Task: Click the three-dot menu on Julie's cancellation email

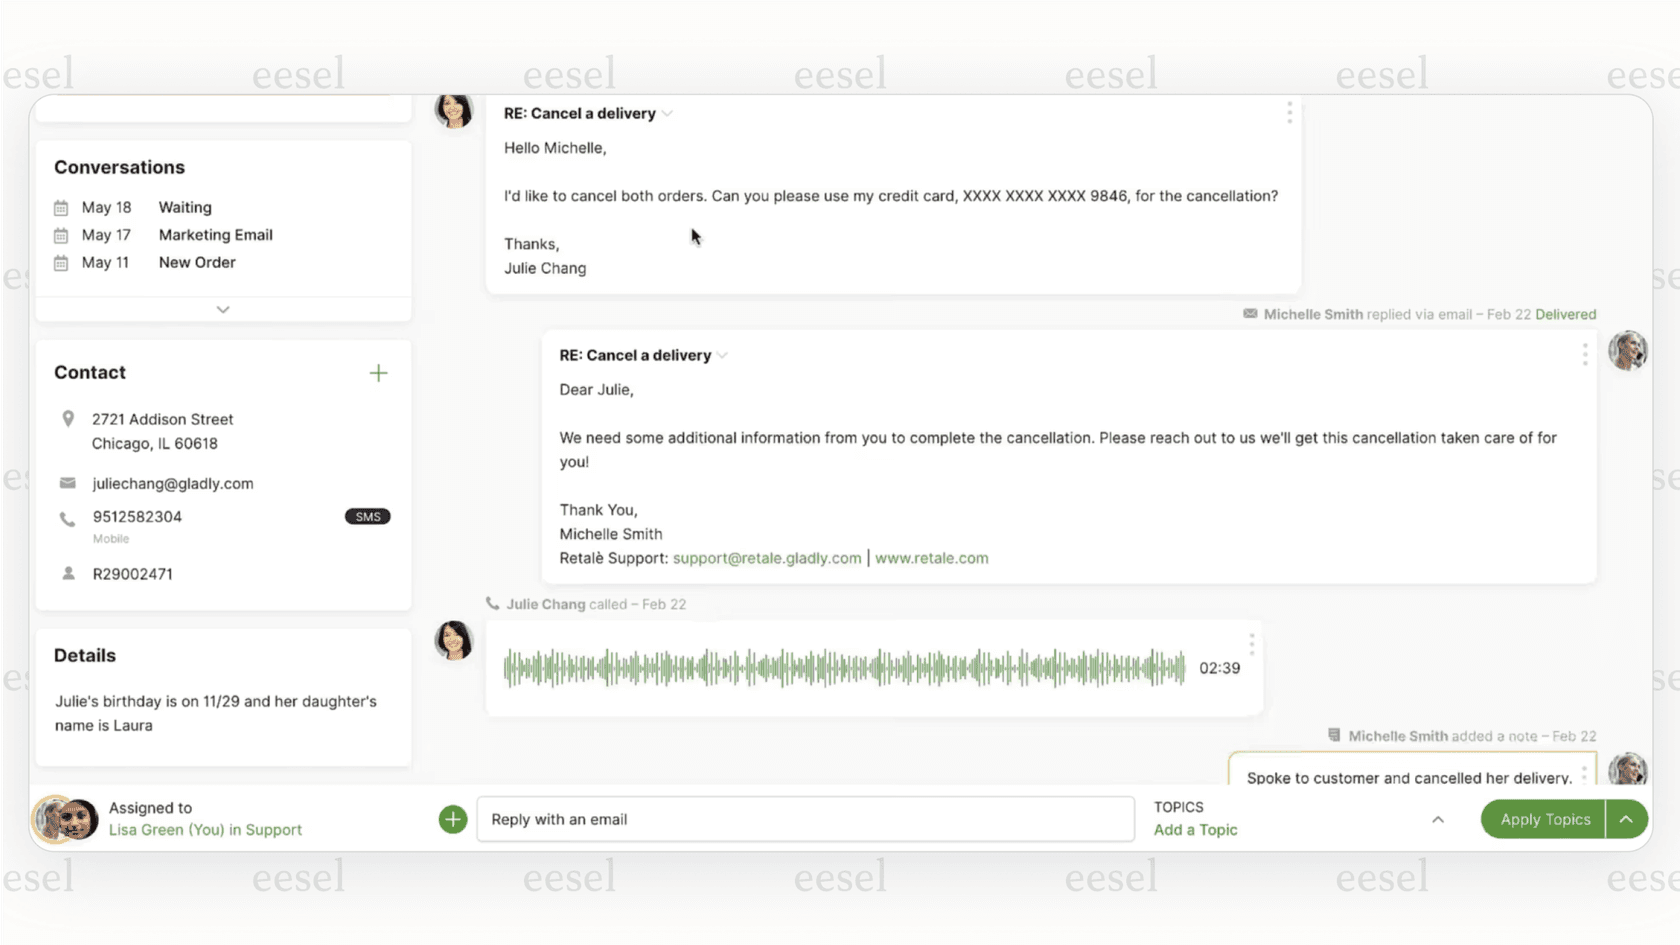Action: [1289, 113]
